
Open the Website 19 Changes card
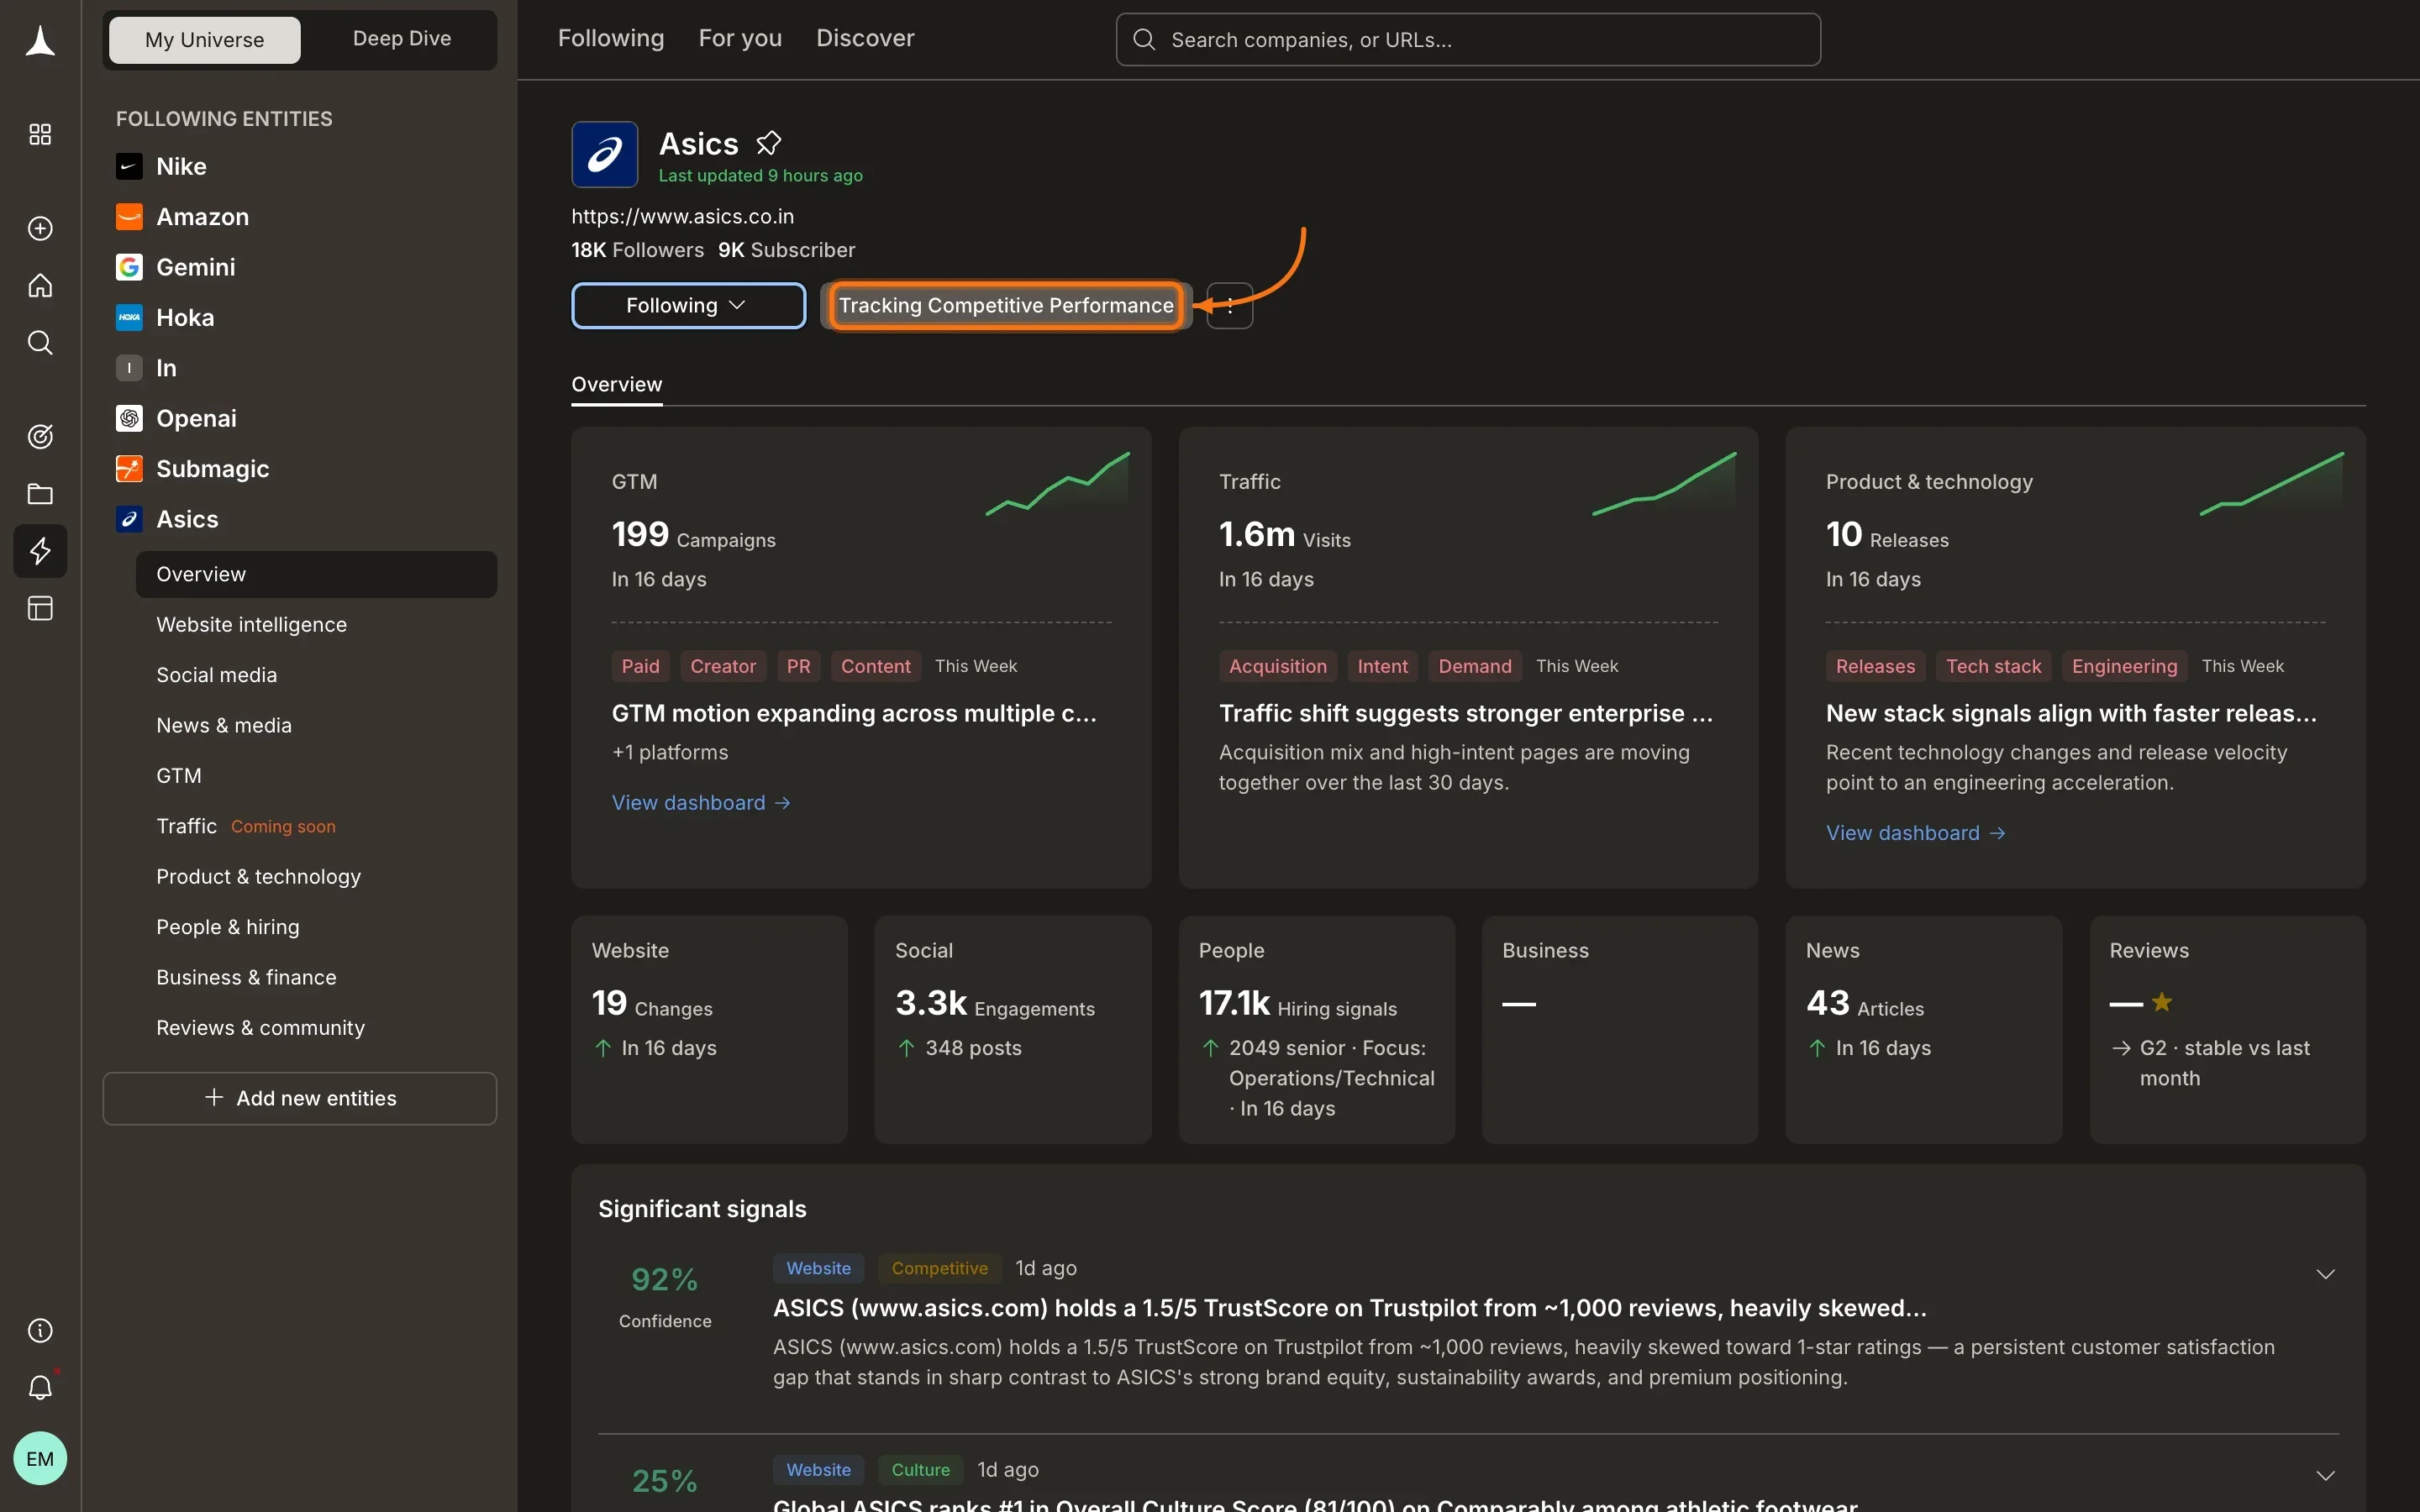tap(709, 1030)
